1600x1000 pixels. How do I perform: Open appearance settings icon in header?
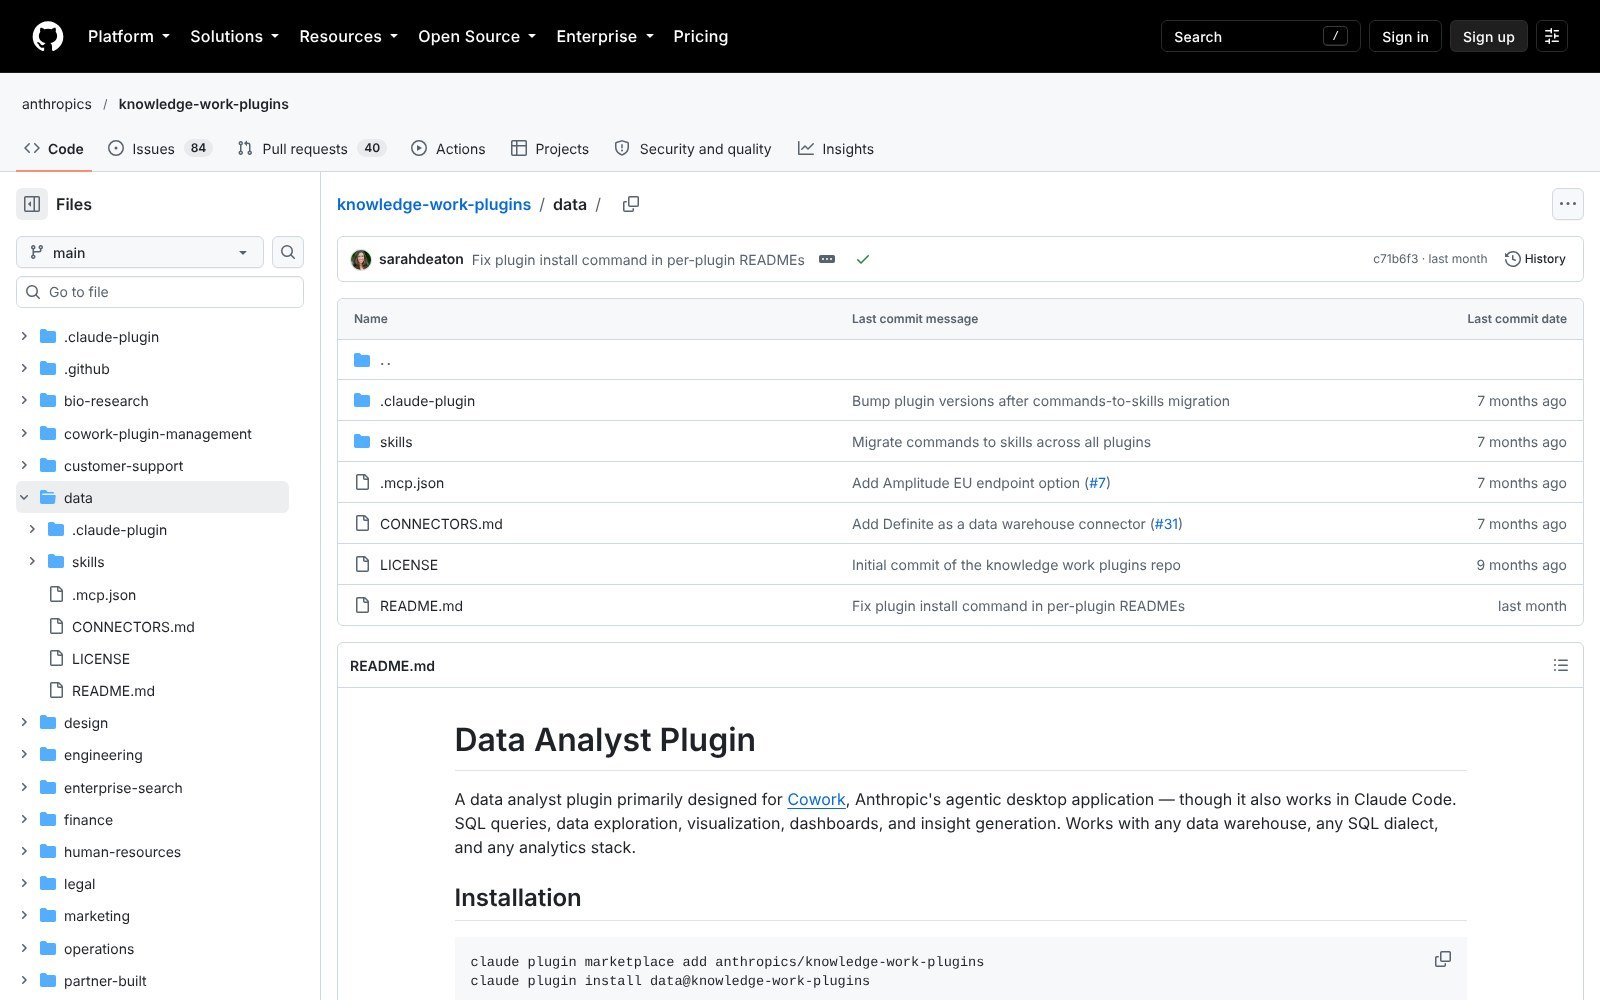[x=1551, y=36]
